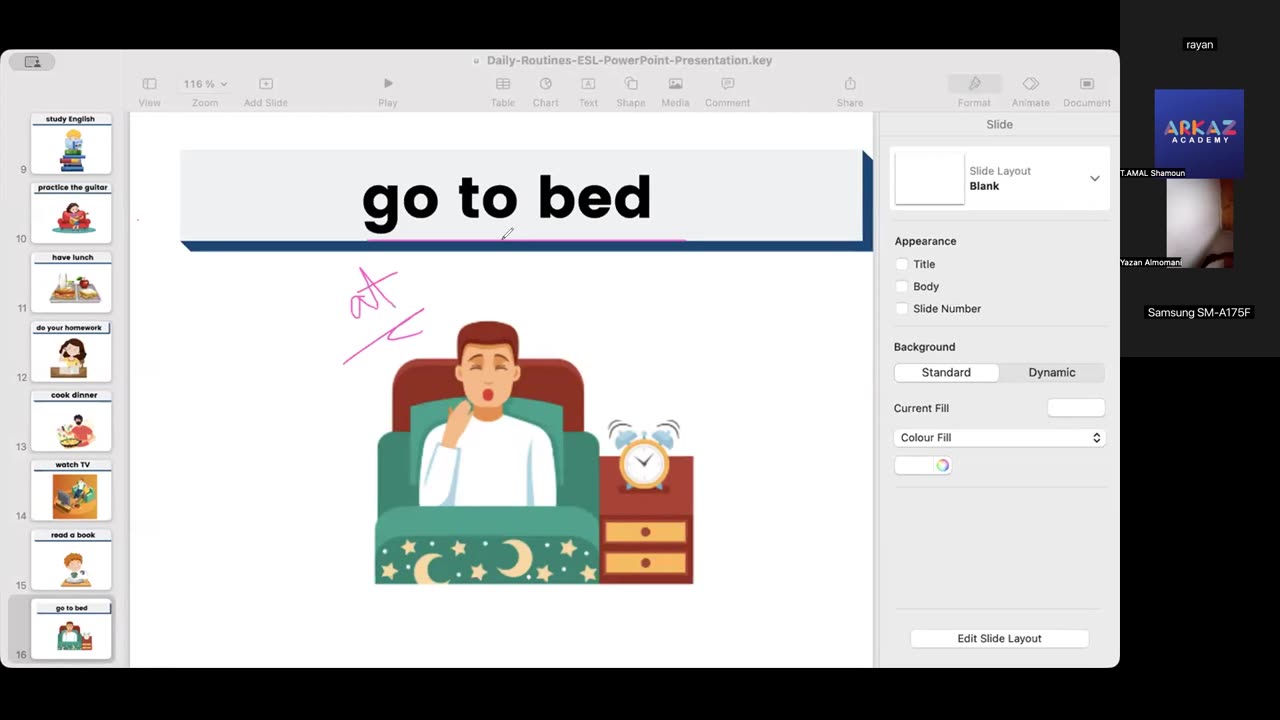
Task: Click the Chart toolbar icon
Action: pyautogui.click(x=546, y=84)
